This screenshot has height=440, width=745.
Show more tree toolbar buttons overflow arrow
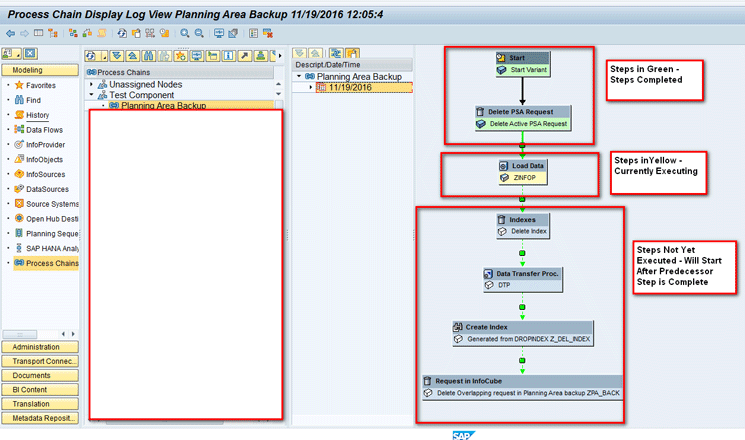click(280, 56)
